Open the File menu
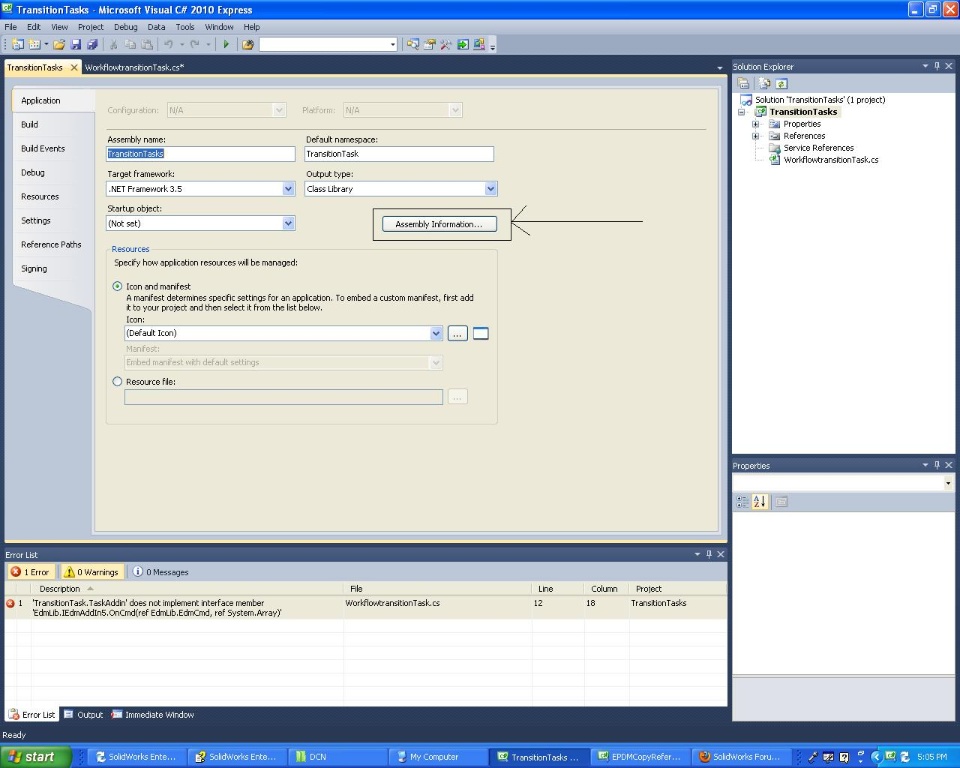 pyautogui.click(x=11, y=27)
